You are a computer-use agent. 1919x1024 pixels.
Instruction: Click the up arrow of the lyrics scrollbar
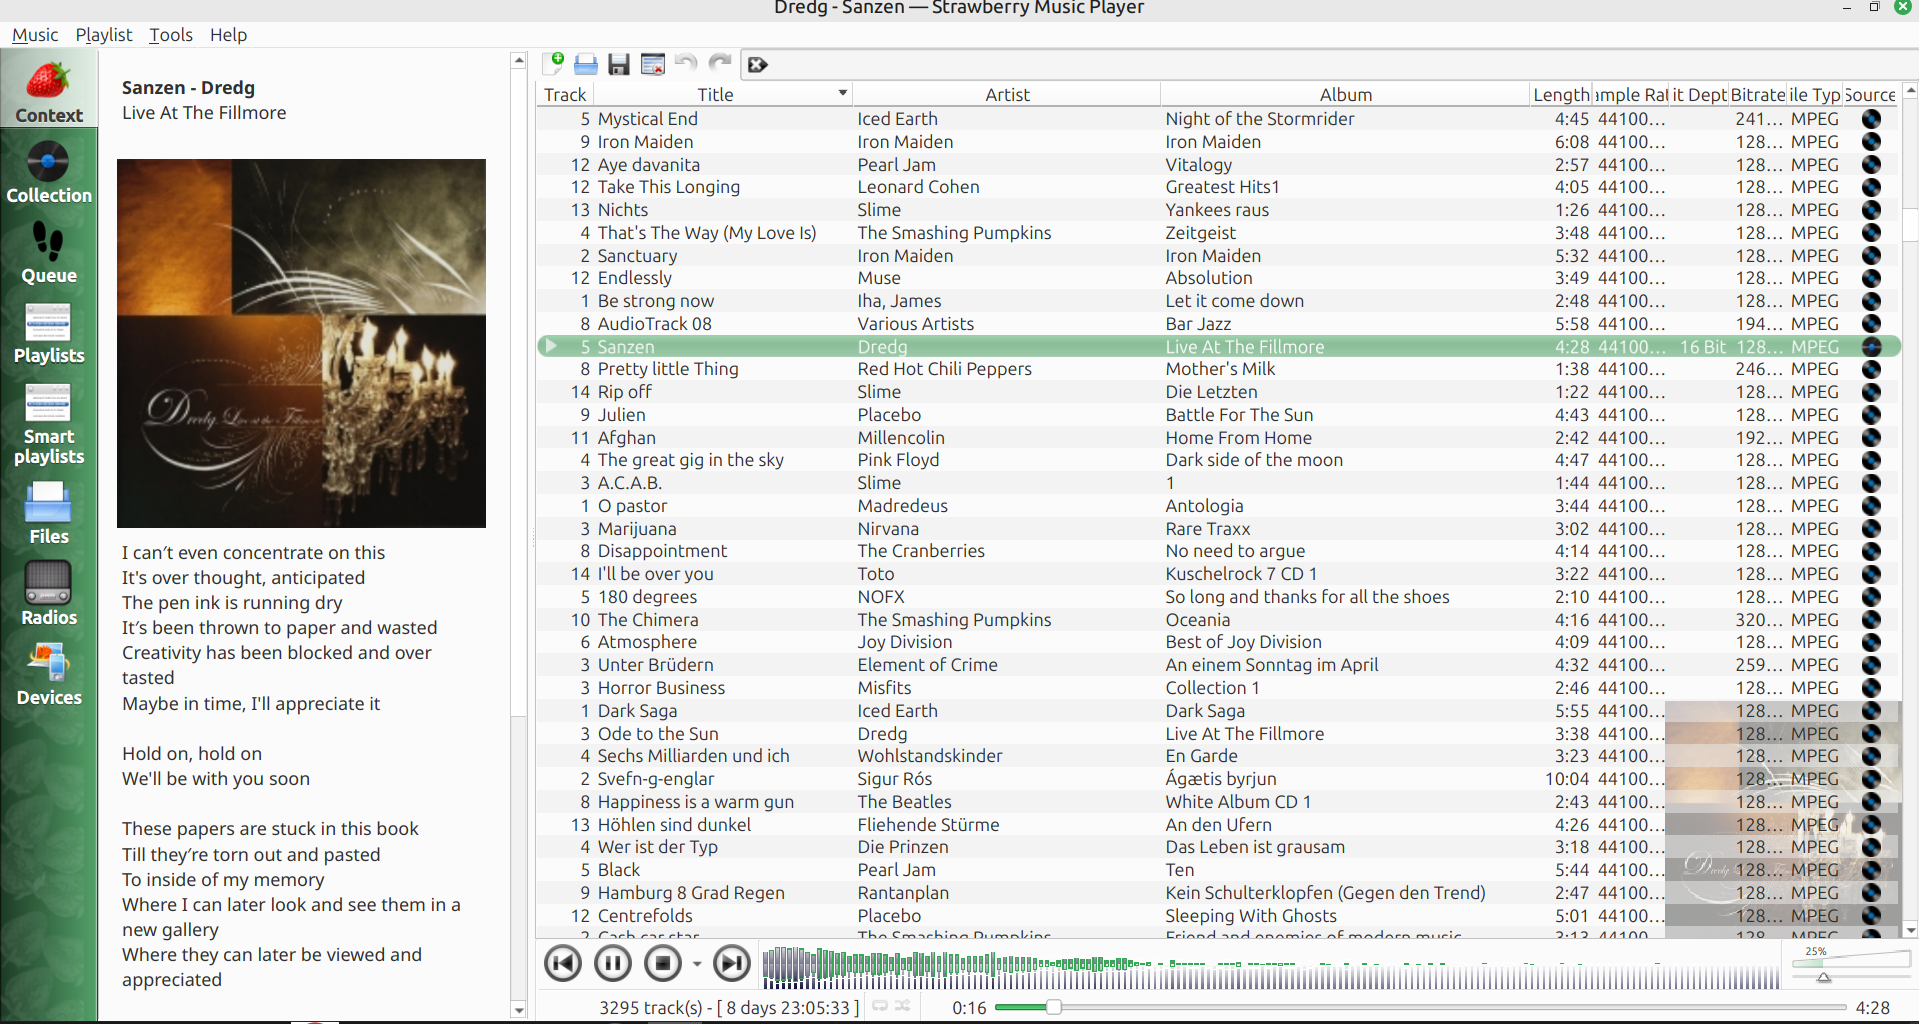coord(518,60)
